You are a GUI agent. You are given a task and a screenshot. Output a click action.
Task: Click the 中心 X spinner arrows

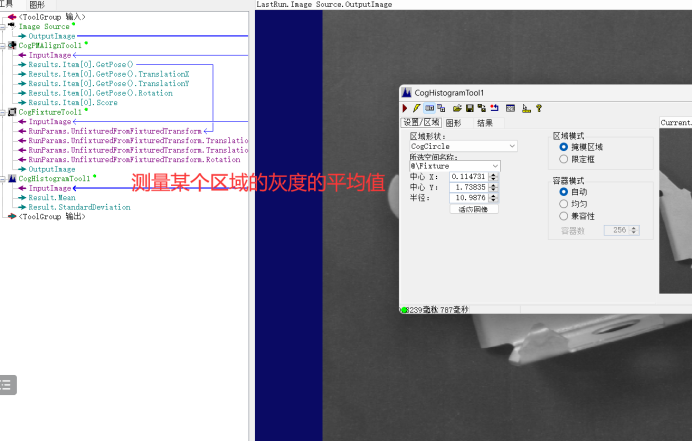pyautogui.click(x=494, y=177)
